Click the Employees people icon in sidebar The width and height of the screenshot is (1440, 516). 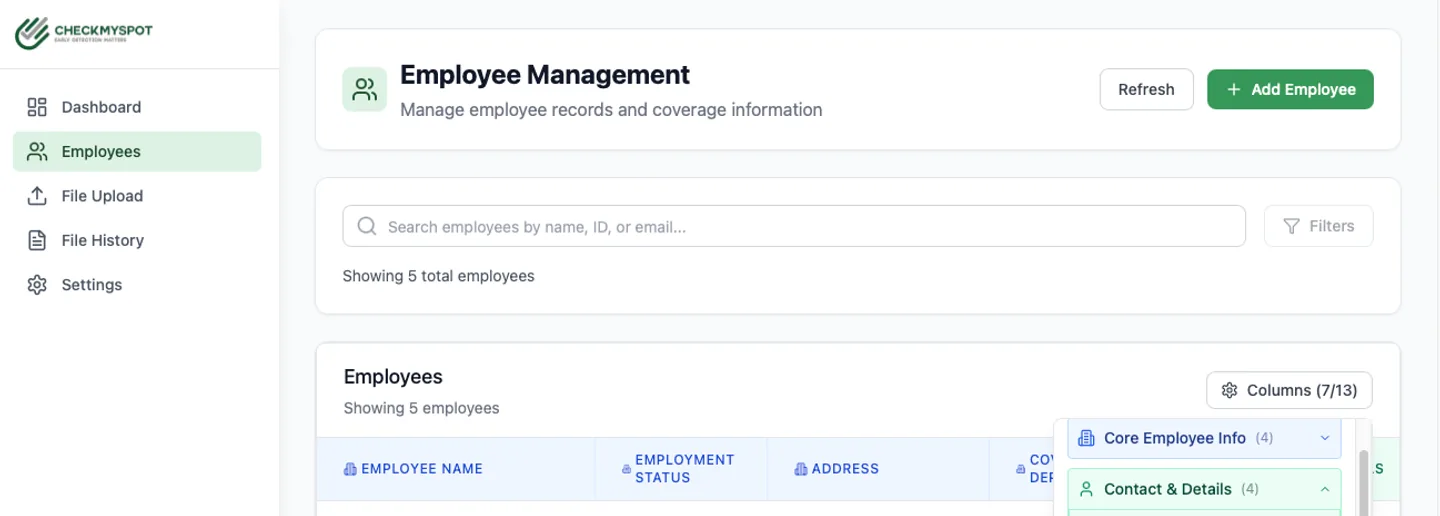tap(37, 151)
